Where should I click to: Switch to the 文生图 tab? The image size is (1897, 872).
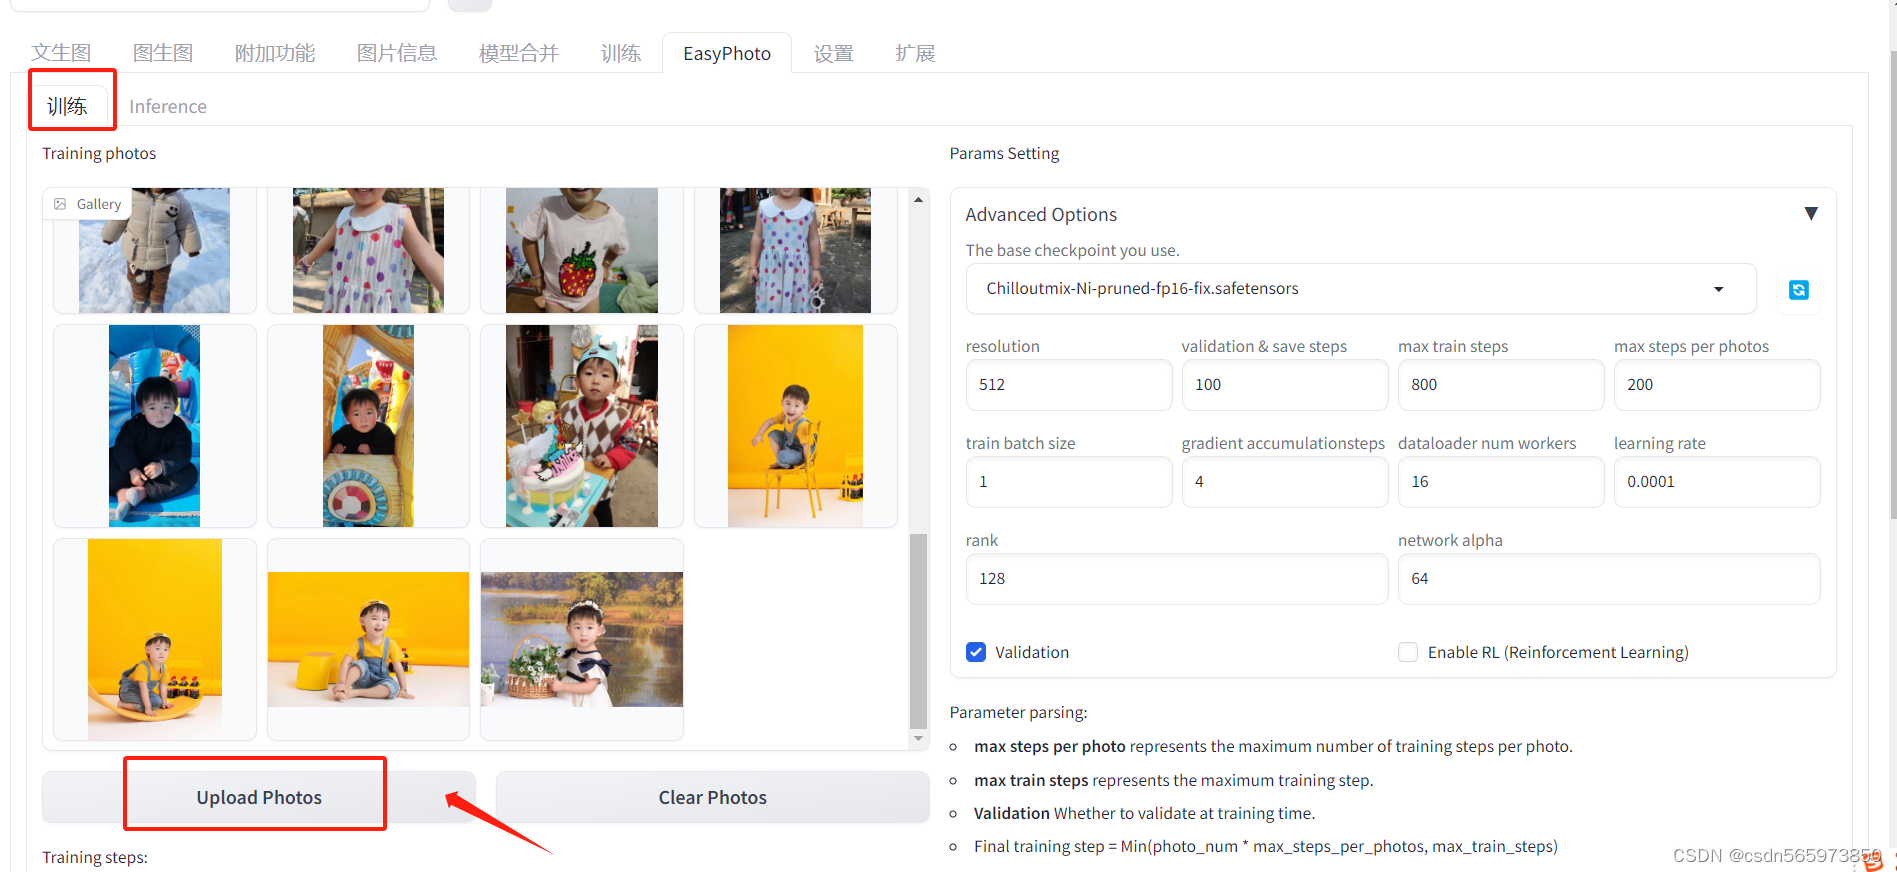(x=61, y=53)
